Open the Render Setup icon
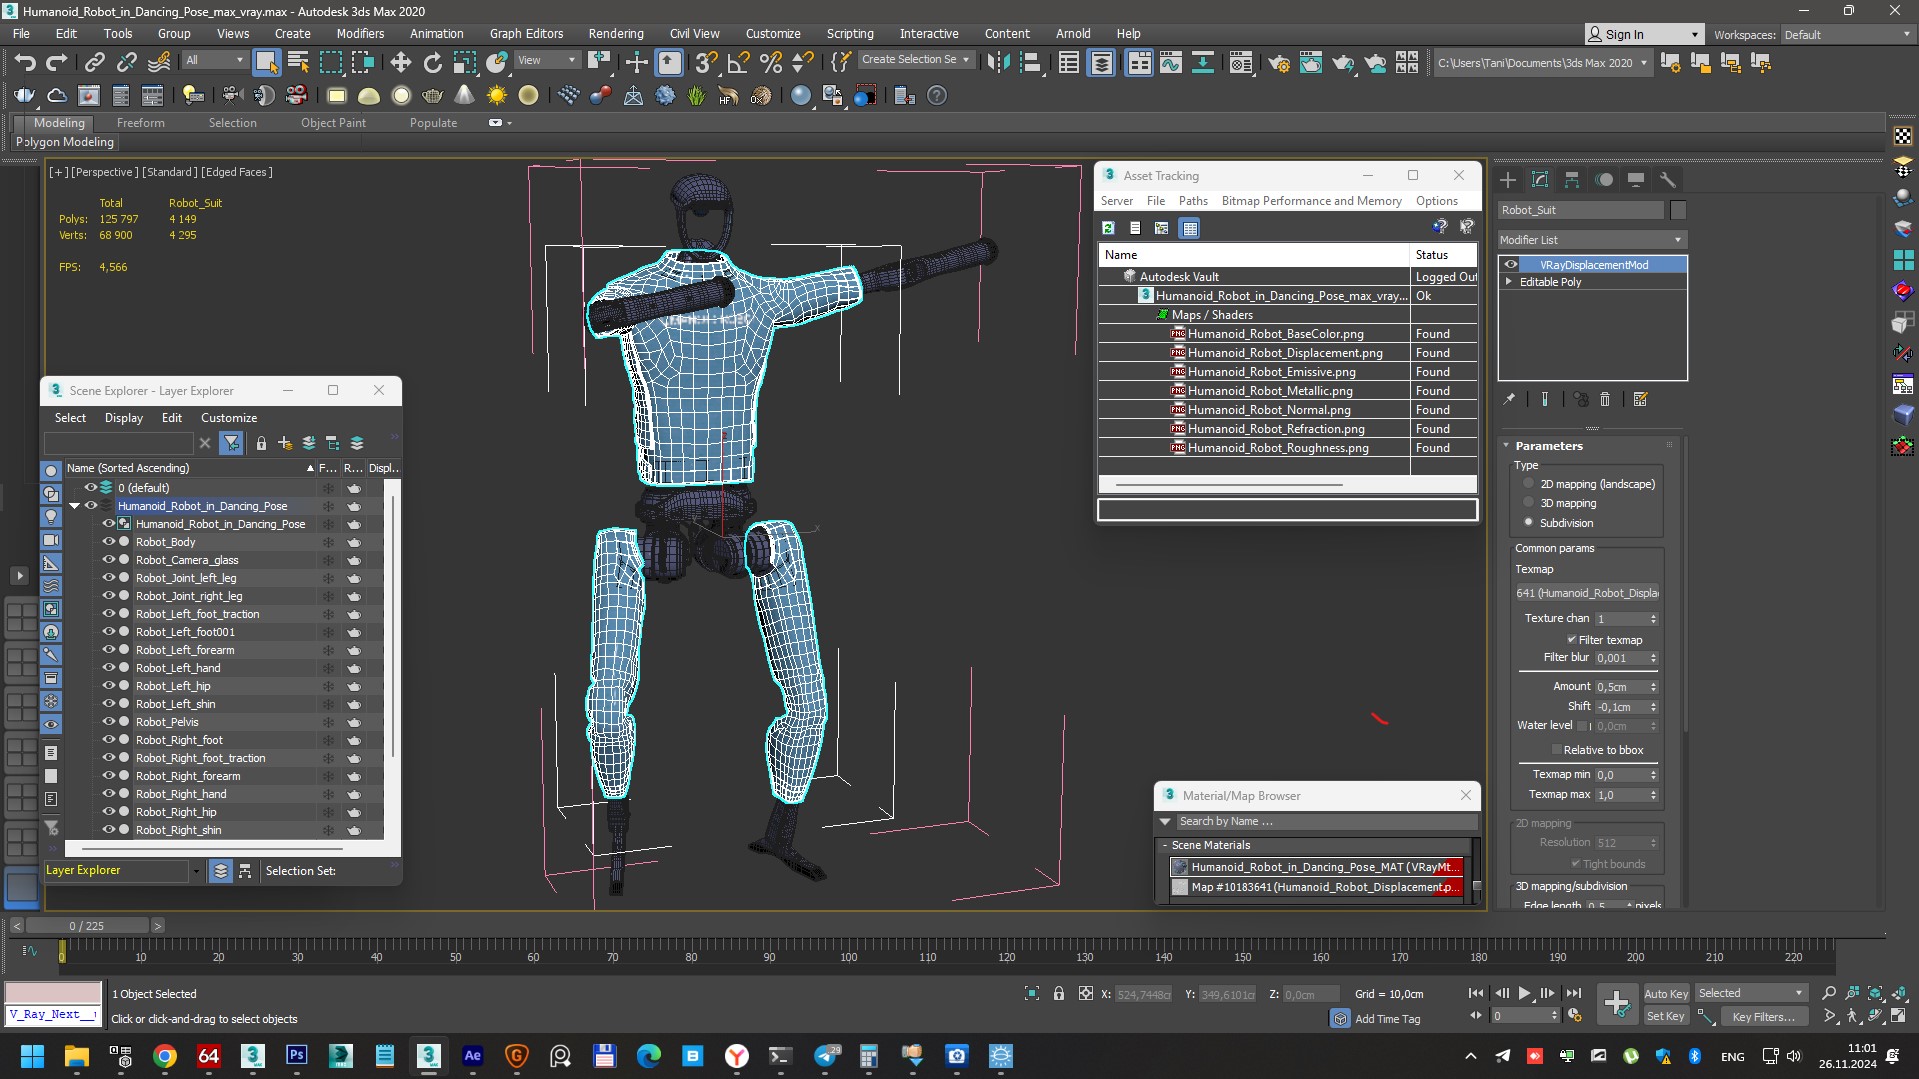Viewport: 1919px width, 1079px height. pyautogui.click(x=1278, y=63)
